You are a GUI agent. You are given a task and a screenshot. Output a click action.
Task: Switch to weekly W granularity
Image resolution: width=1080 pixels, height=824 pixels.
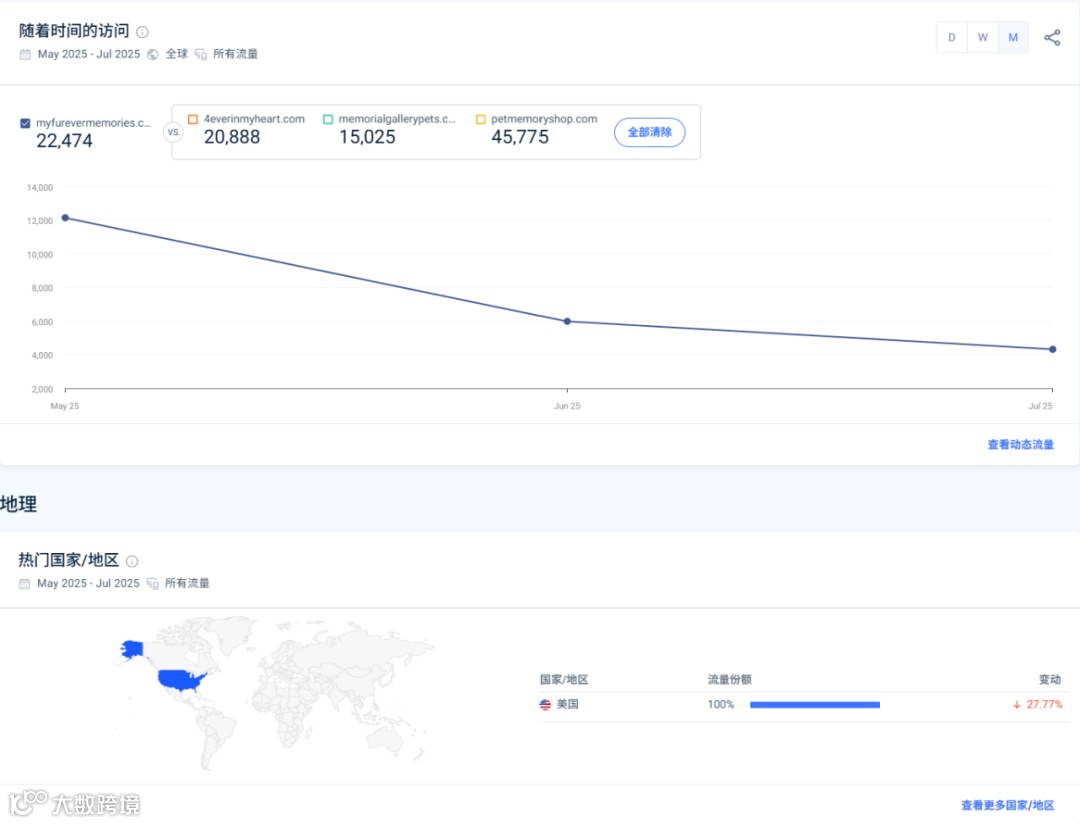pyautogui.click(x=982, y=37)
